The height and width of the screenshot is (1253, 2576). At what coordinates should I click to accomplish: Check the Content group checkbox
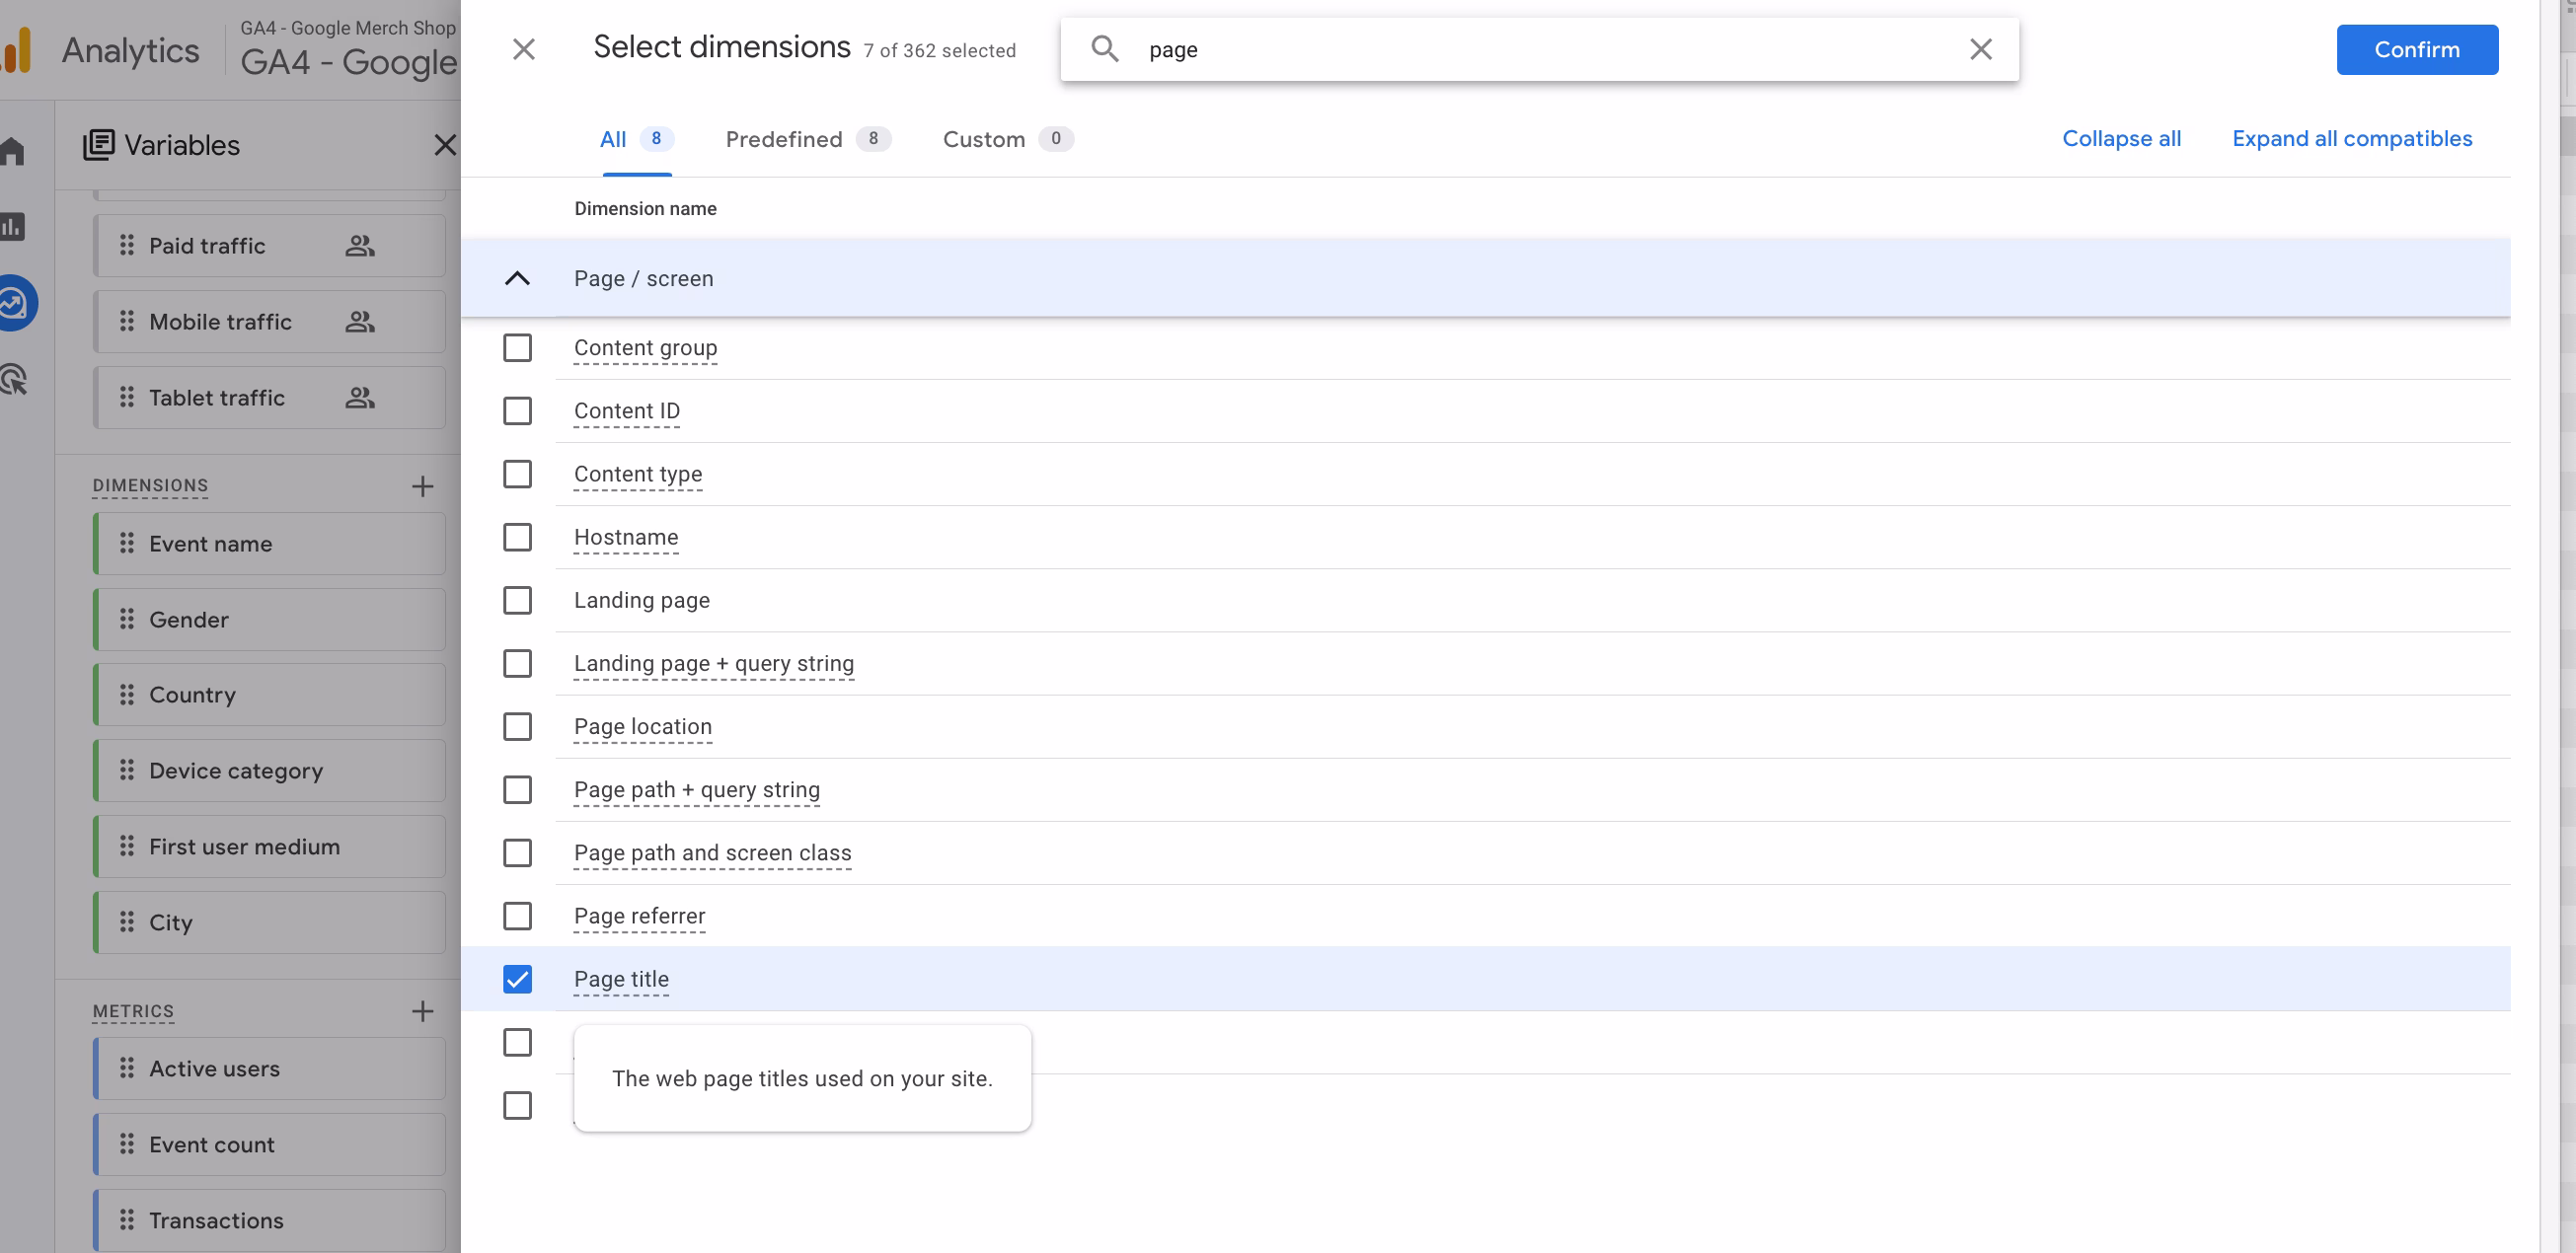point(517,348)
